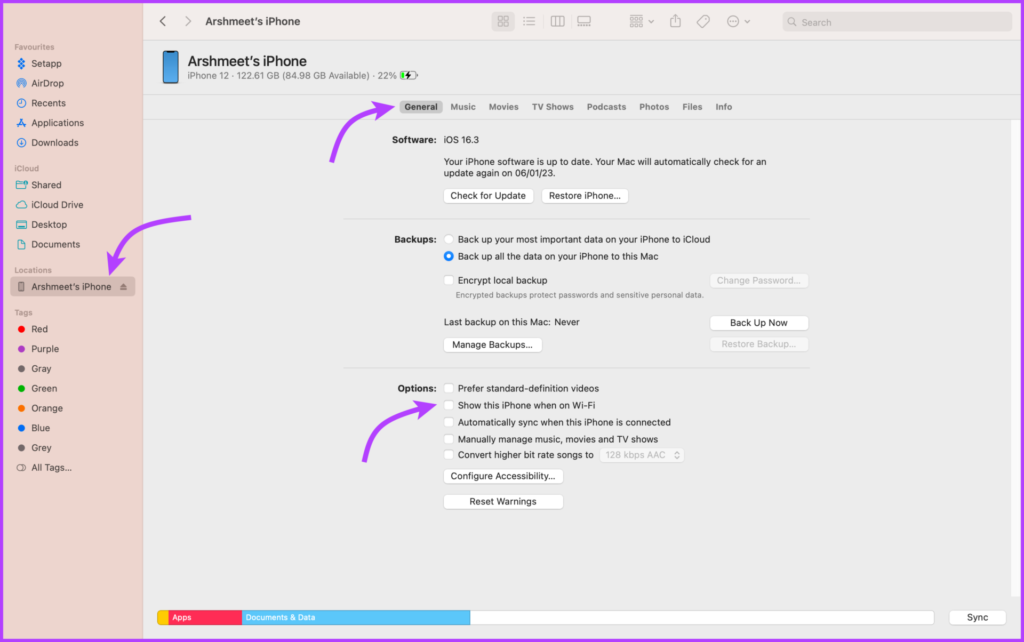Image resolution: width=1024 pixels, height=642 pixels.
Task: Expand the group-by toolbar dropdown
Action: (641, 22)
